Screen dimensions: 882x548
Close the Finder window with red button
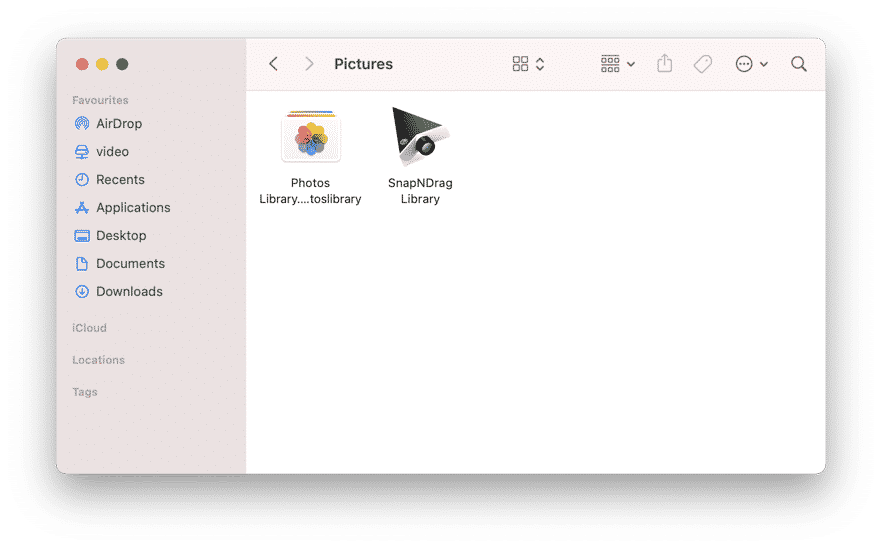pyautogui.click(x=82, y=64)
